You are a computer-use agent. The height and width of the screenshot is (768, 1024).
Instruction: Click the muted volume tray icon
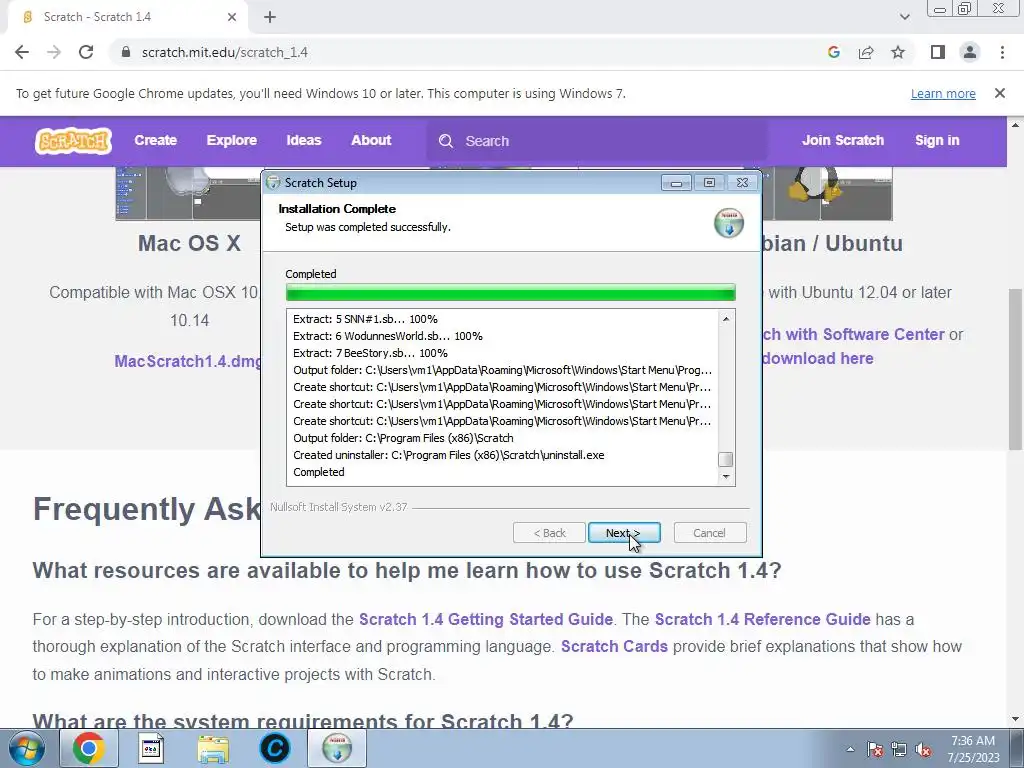923,749
